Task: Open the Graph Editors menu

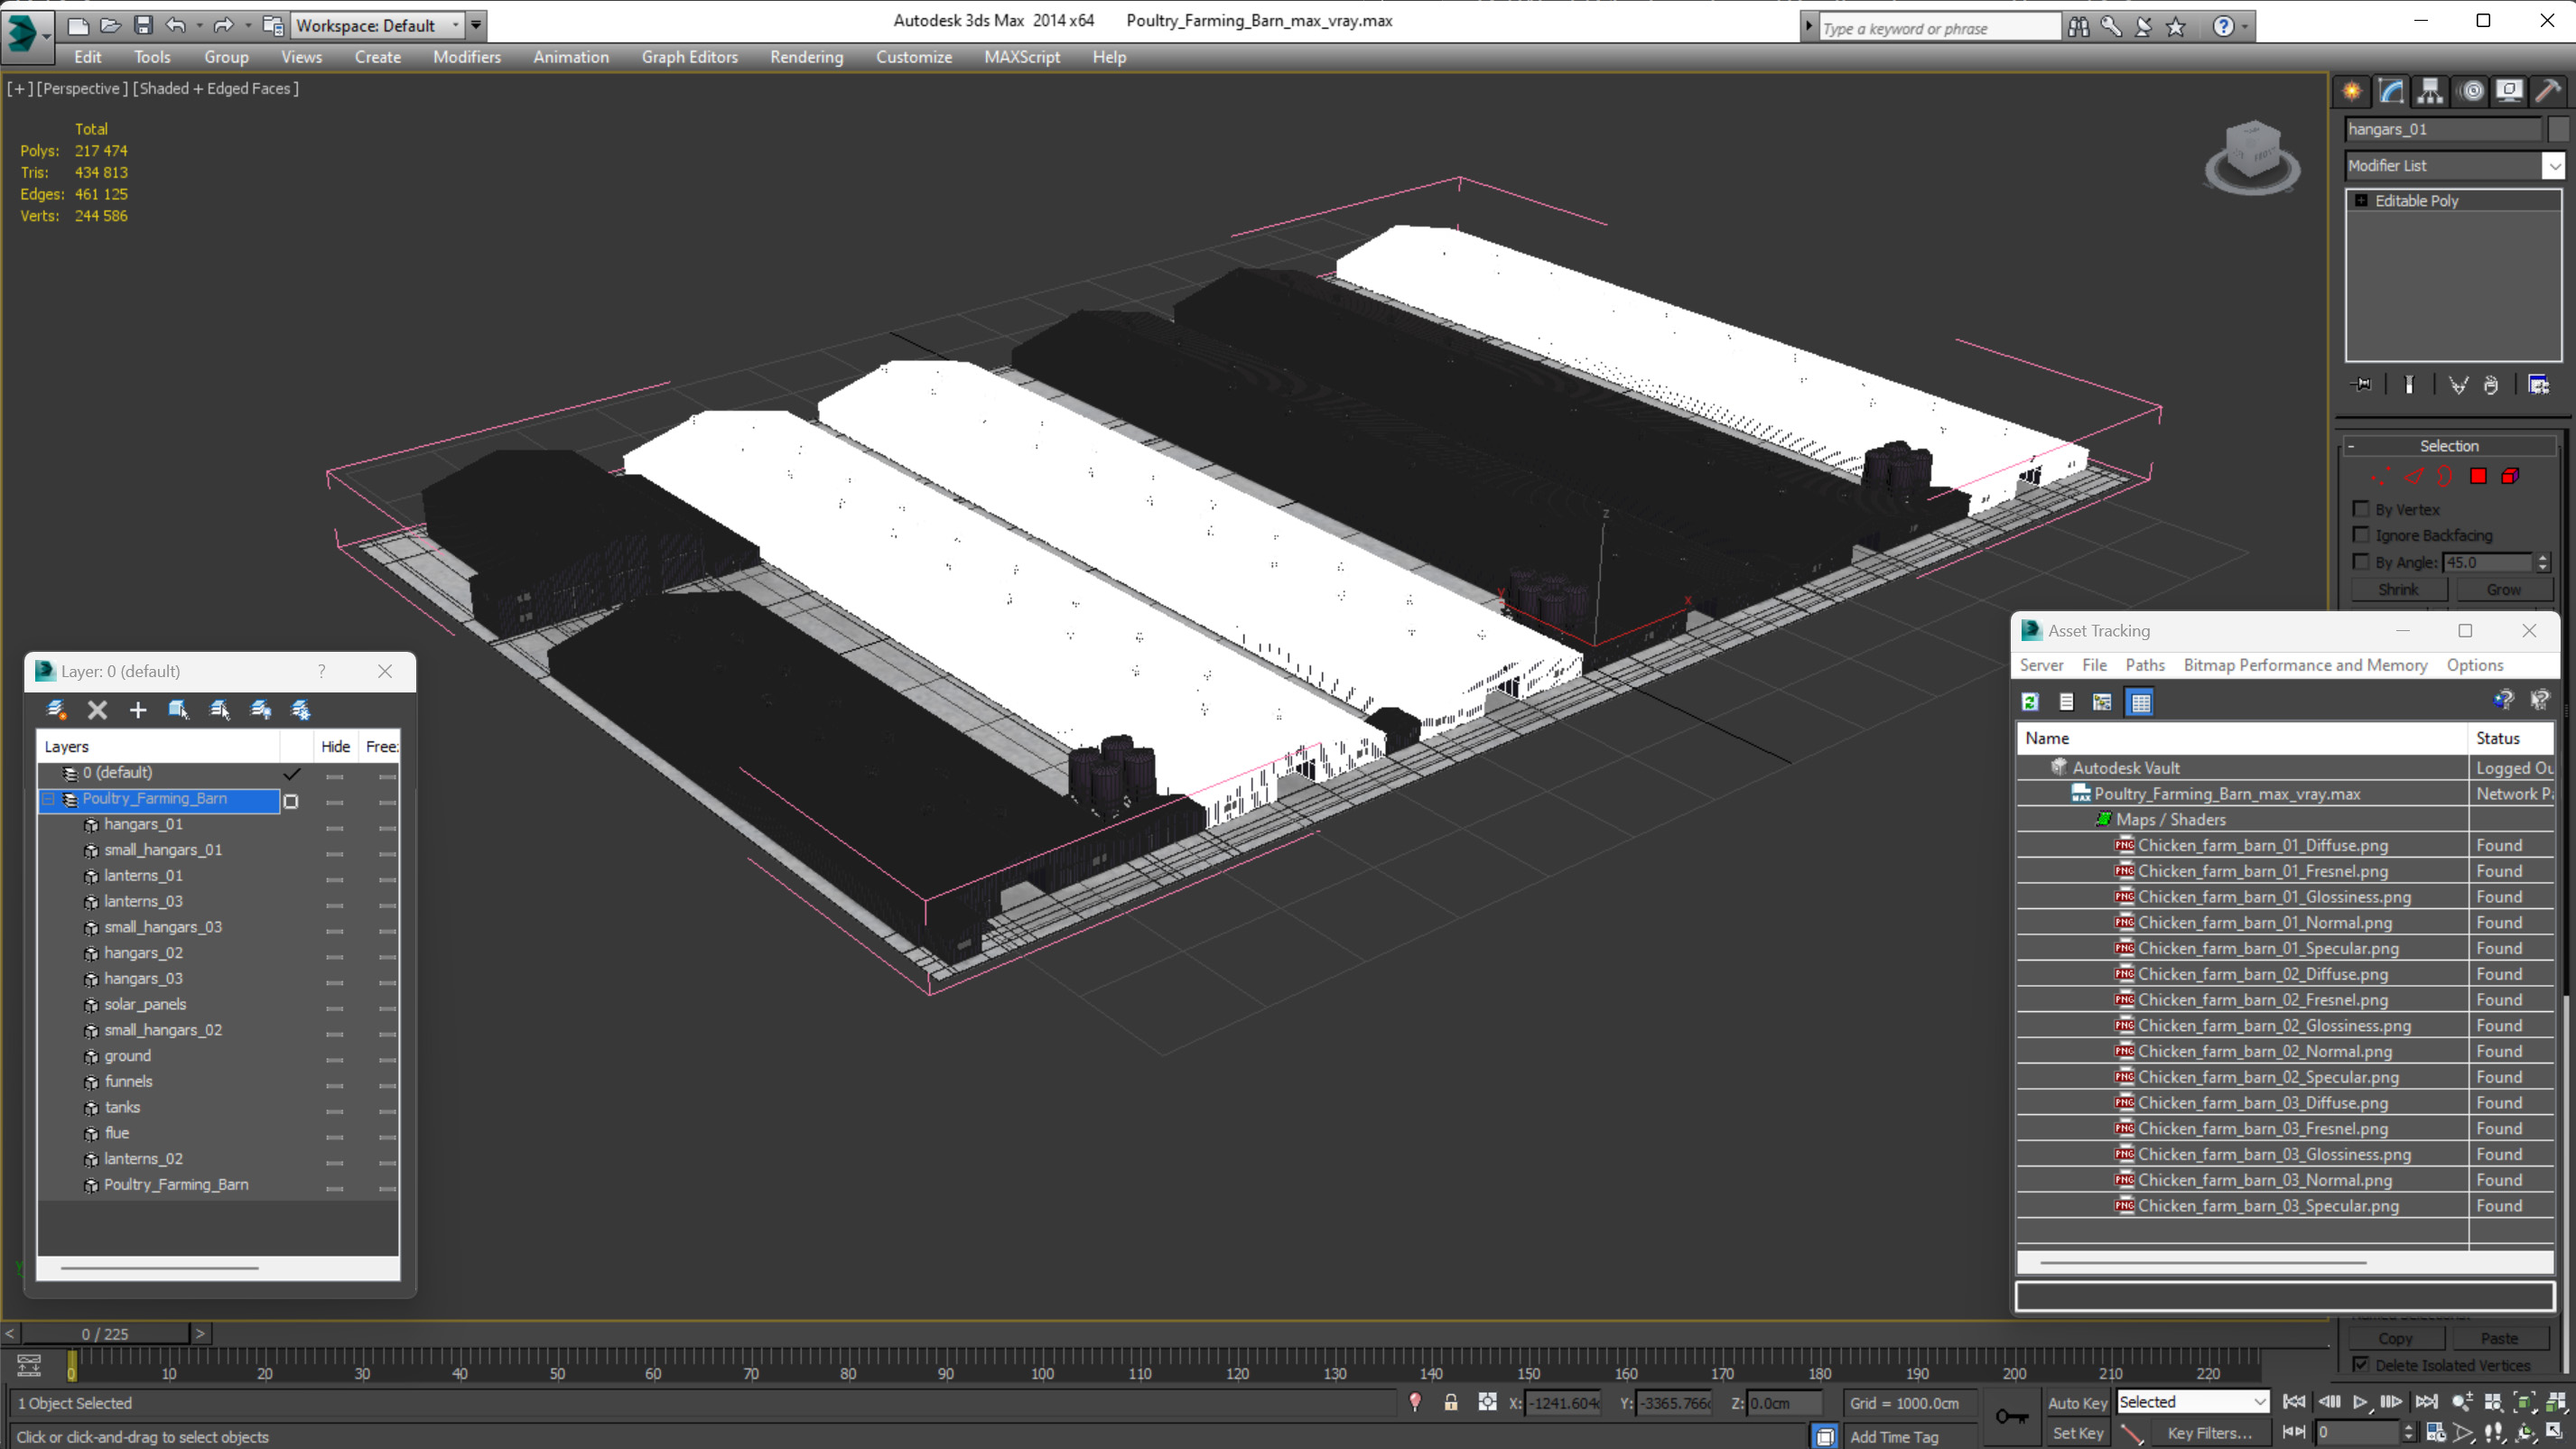Action: coord(689,57)
